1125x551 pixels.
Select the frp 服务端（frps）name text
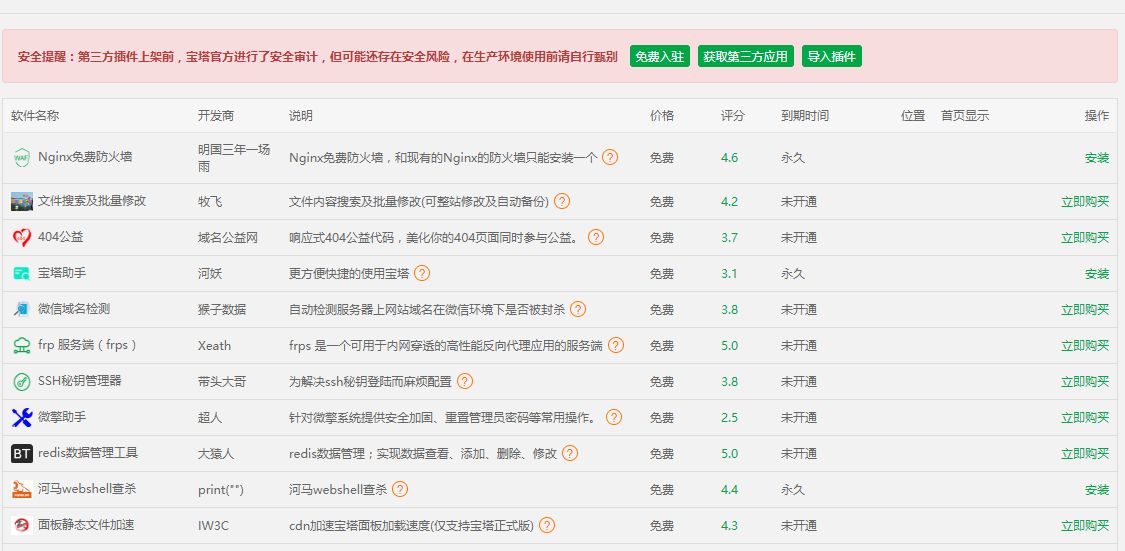pyautogui.click(x=87, y=345)
